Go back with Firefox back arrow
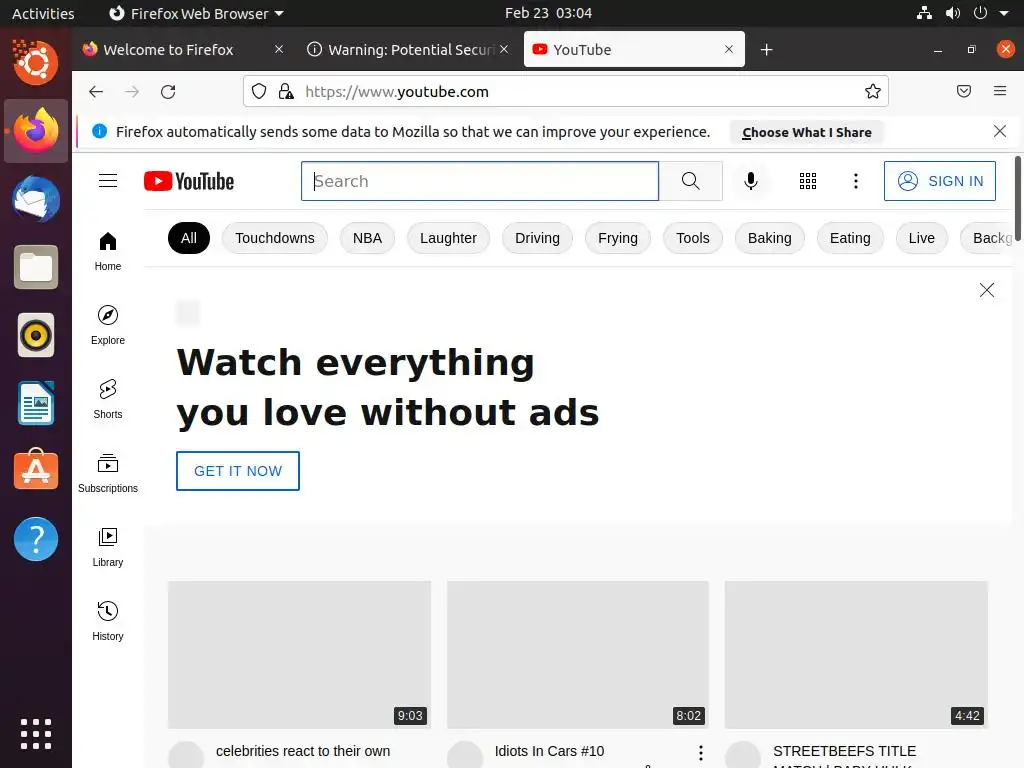 pyautogui.click(x=96, y=91)
